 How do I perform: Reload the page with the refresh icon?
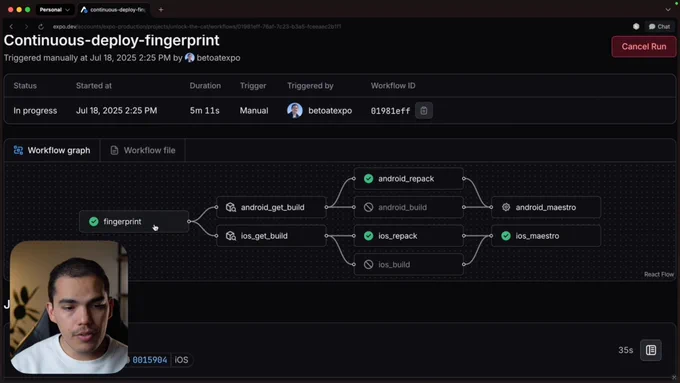[x=41, y=26]
